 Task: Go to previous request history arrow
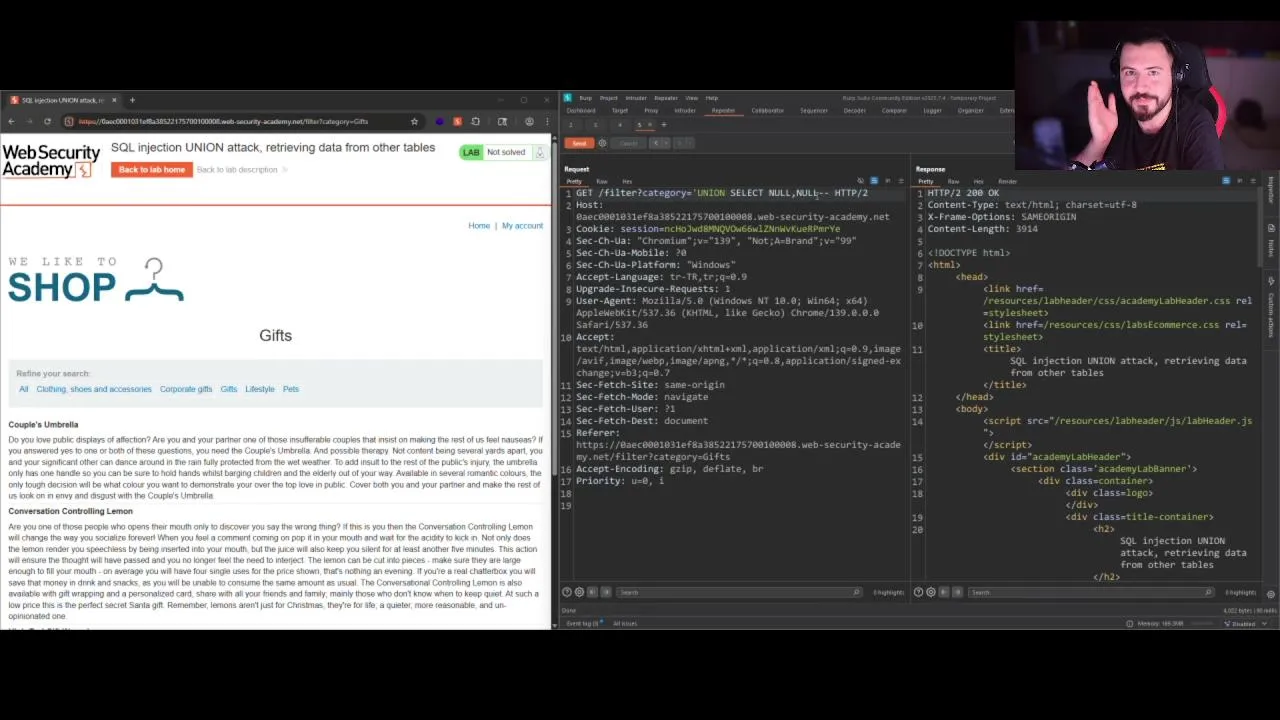(x=656, y=143)
